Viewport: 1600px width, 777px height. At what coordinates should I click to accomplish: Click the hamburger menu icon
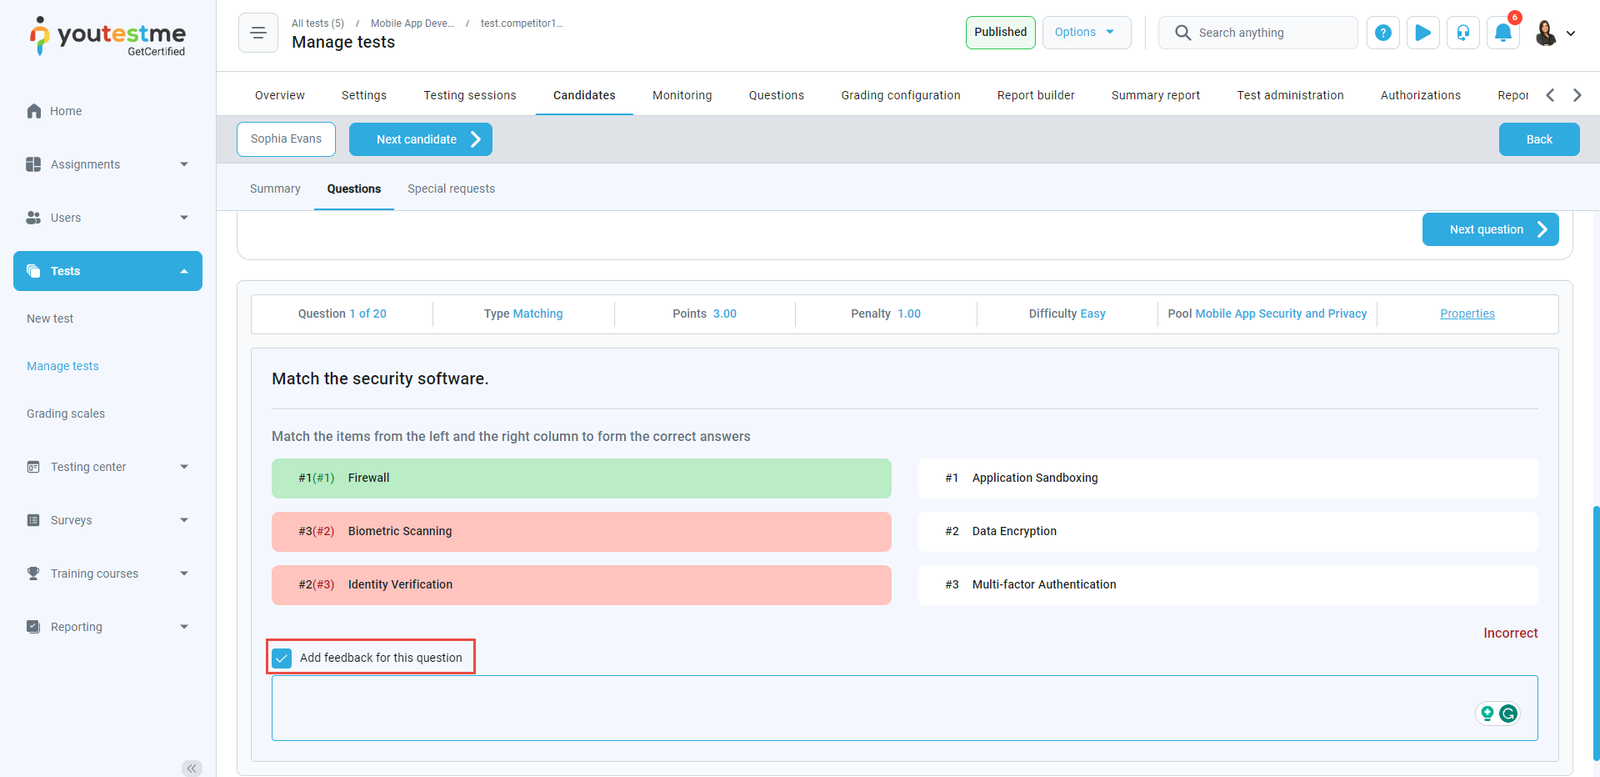click(258, 33)
